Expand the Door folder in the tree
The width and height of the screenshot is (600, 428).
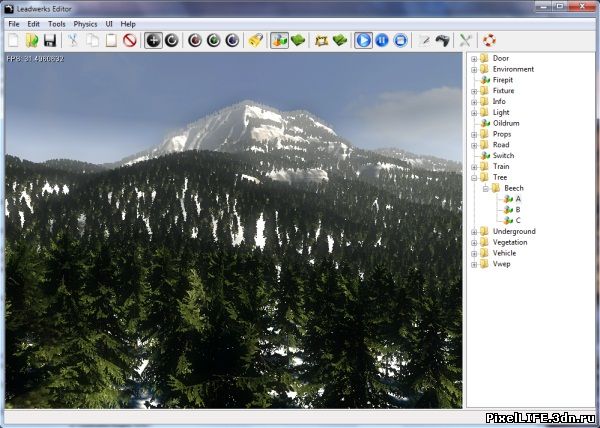pos(474,59)
